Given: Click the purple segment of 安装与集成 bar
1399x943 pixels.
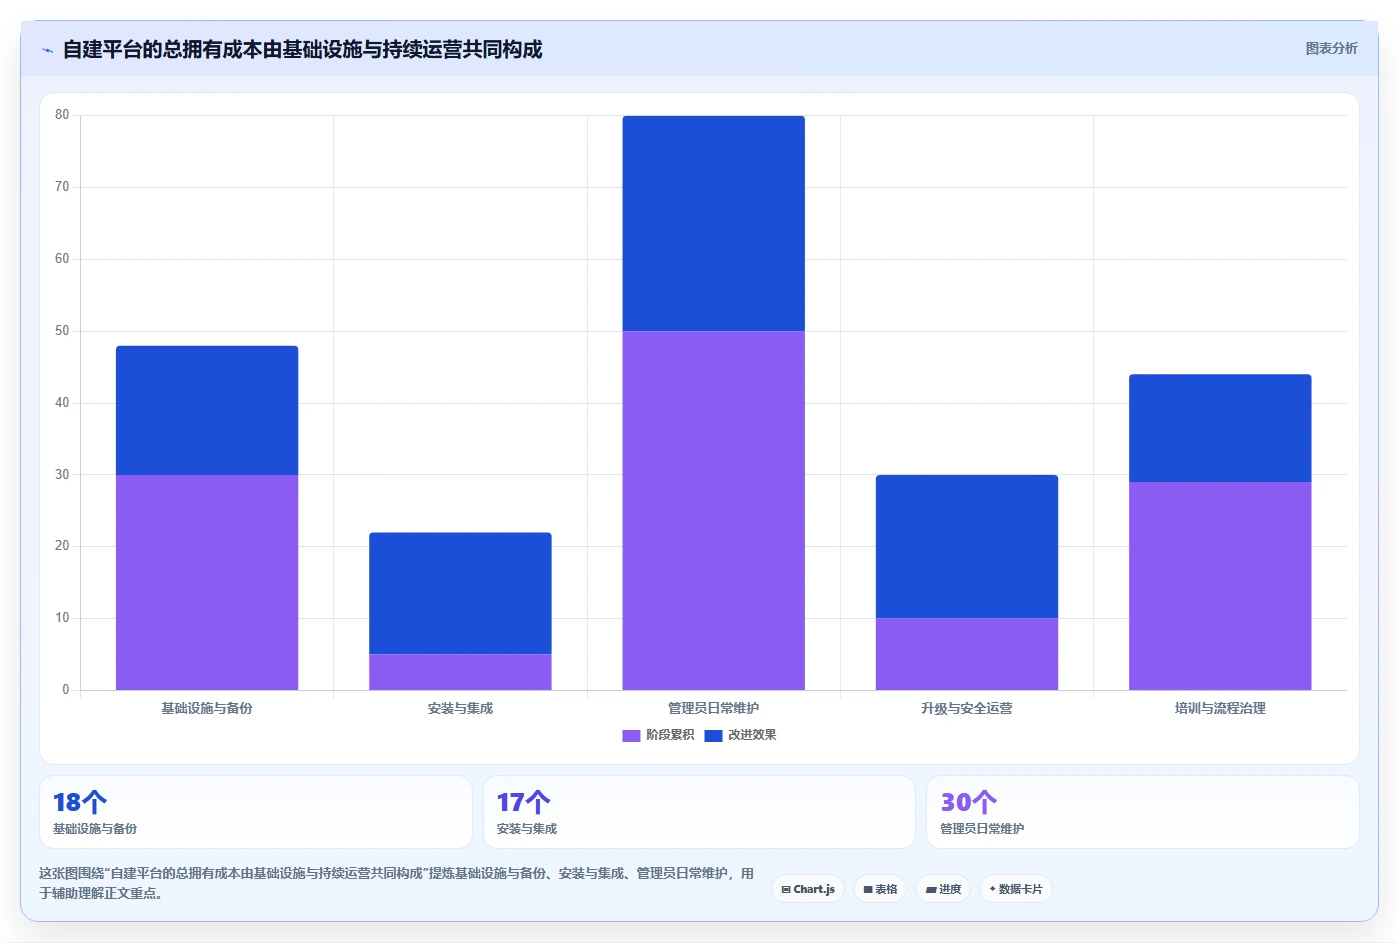Looking at the screenshot, I should click(x=460, y=672).
